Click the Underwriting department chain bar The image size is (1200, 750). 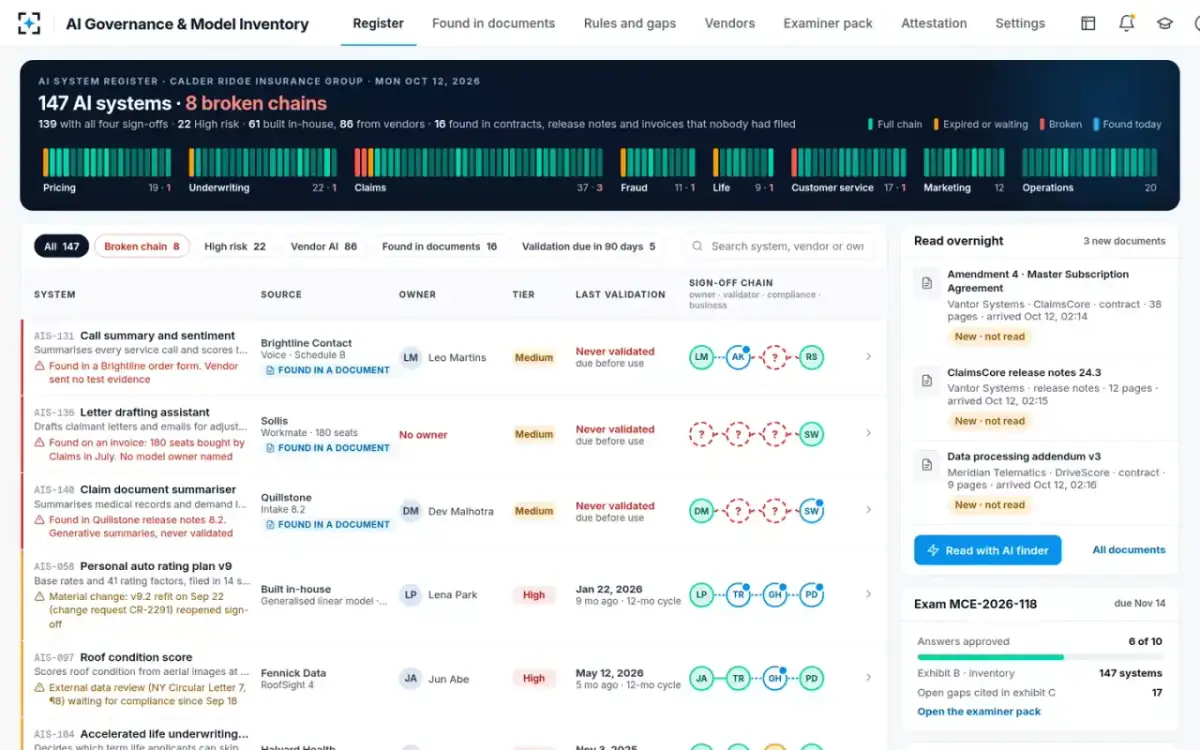(263, 163)
